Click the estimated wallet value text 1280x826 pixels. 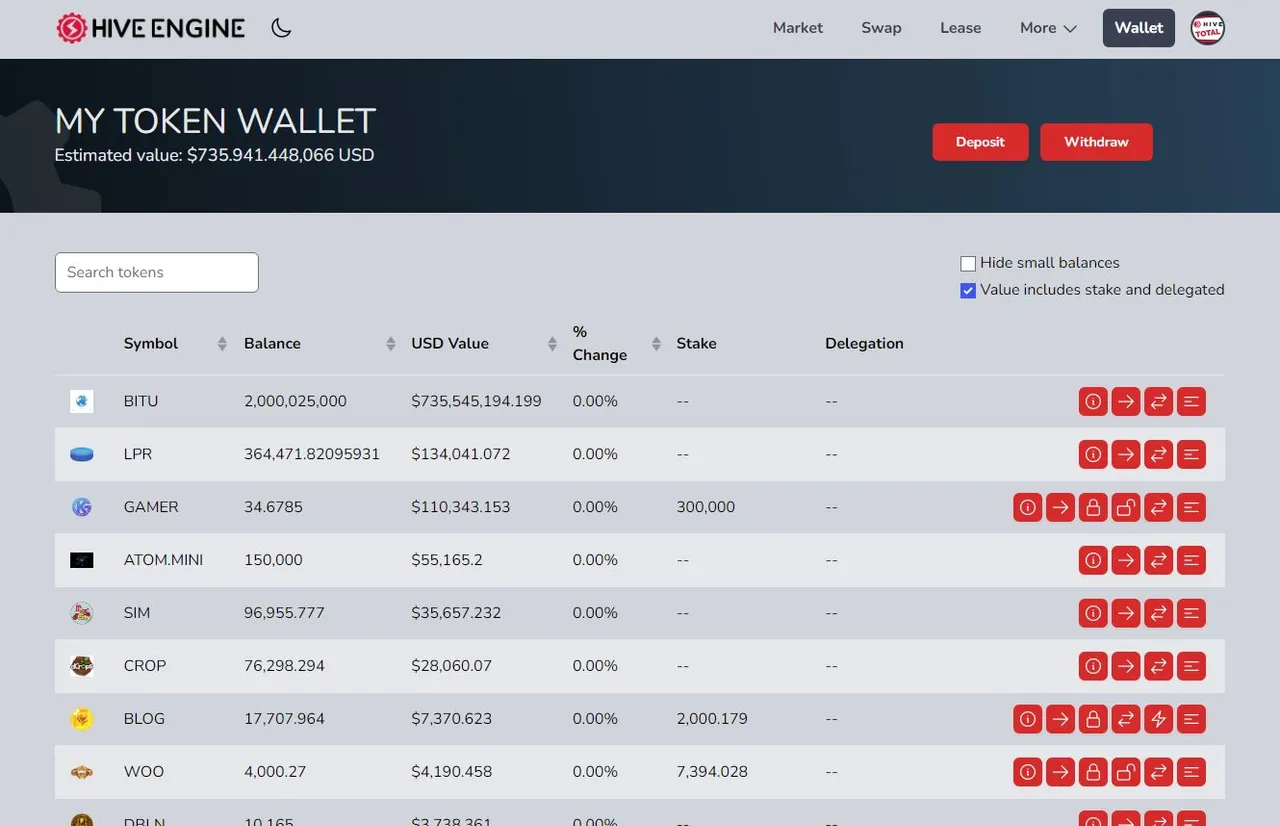(214, 156)
